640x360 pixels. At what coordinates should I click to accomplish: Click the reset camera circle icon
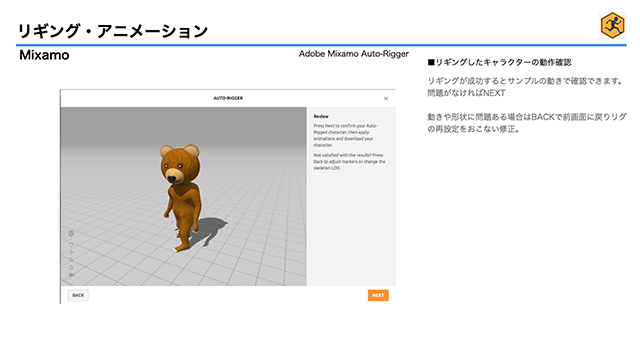[71, 267]
